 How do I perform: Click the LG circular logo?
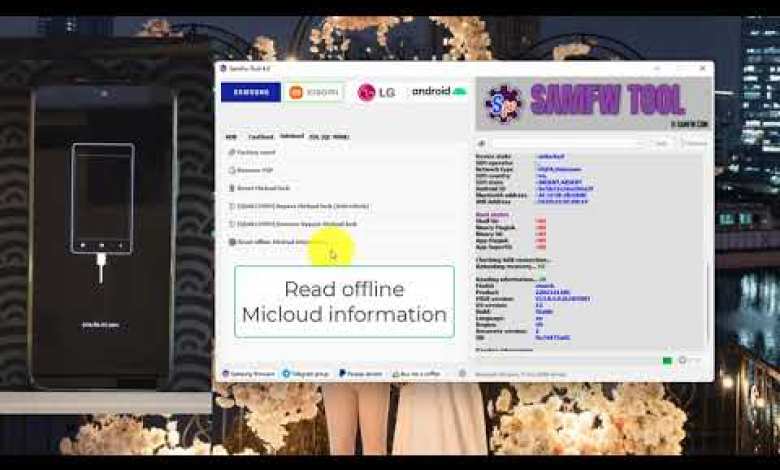[x=366, y=93]
